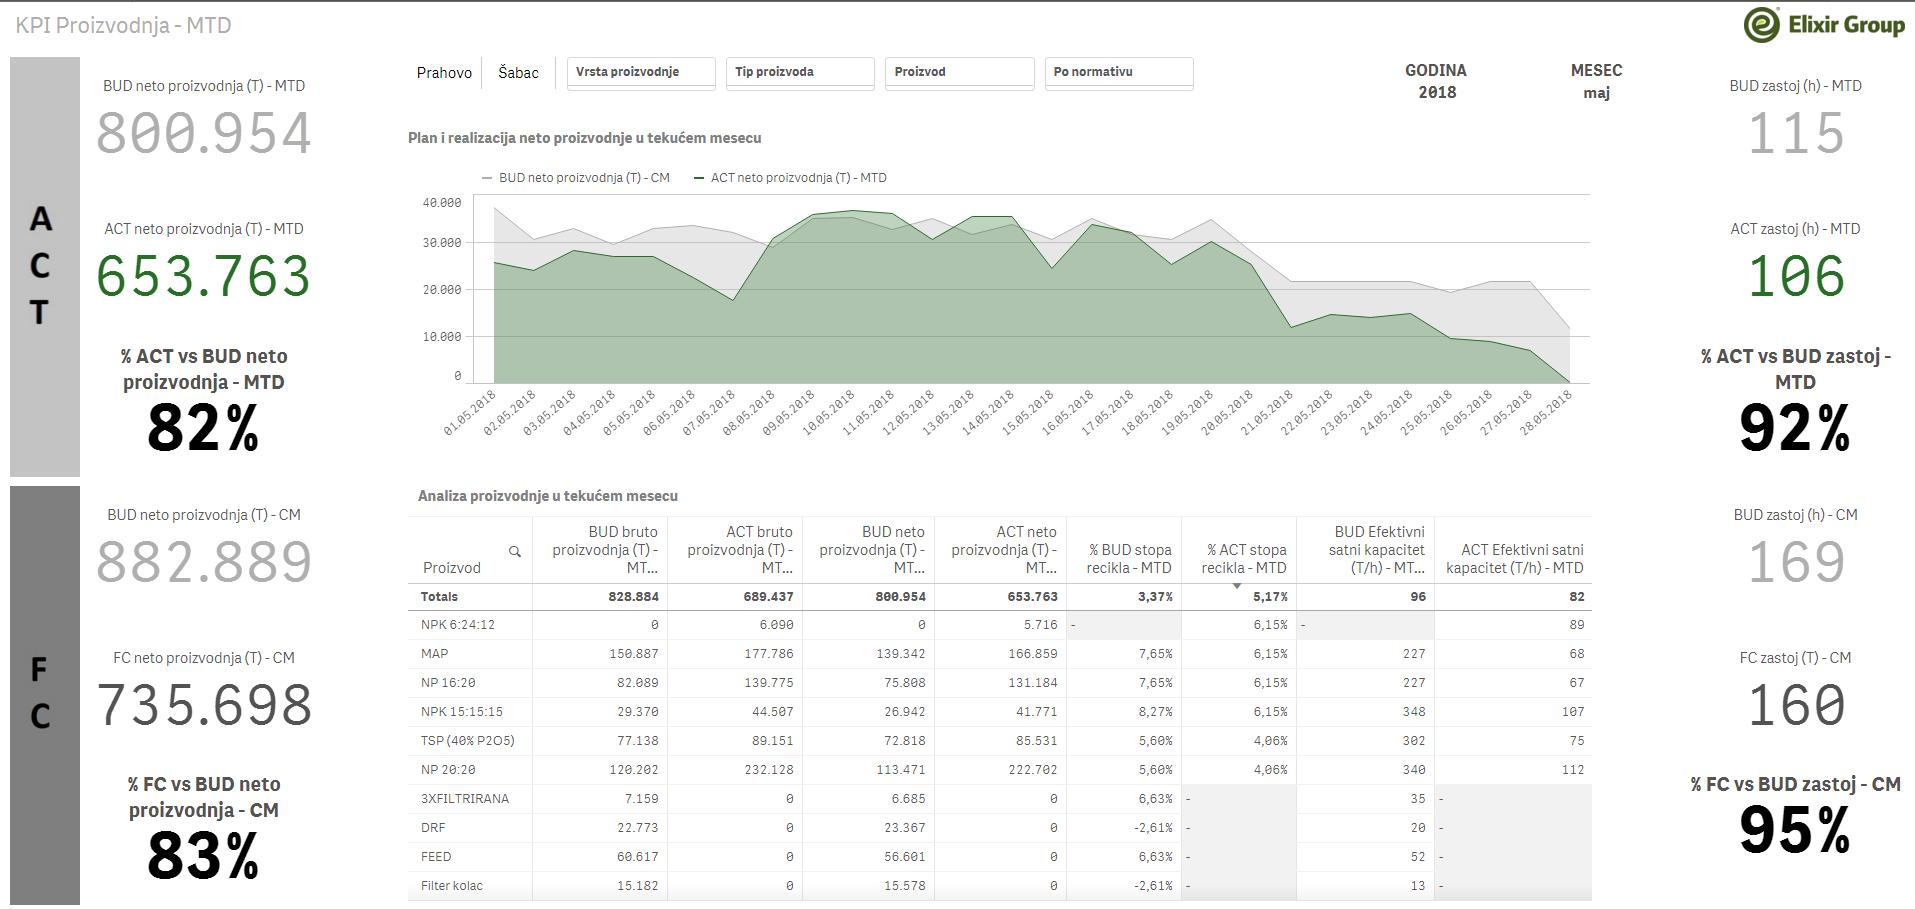This screenshot has height=909, width=1915.
Task: Select the NPK 15:15:15 product row
Action: click(999, 712)
